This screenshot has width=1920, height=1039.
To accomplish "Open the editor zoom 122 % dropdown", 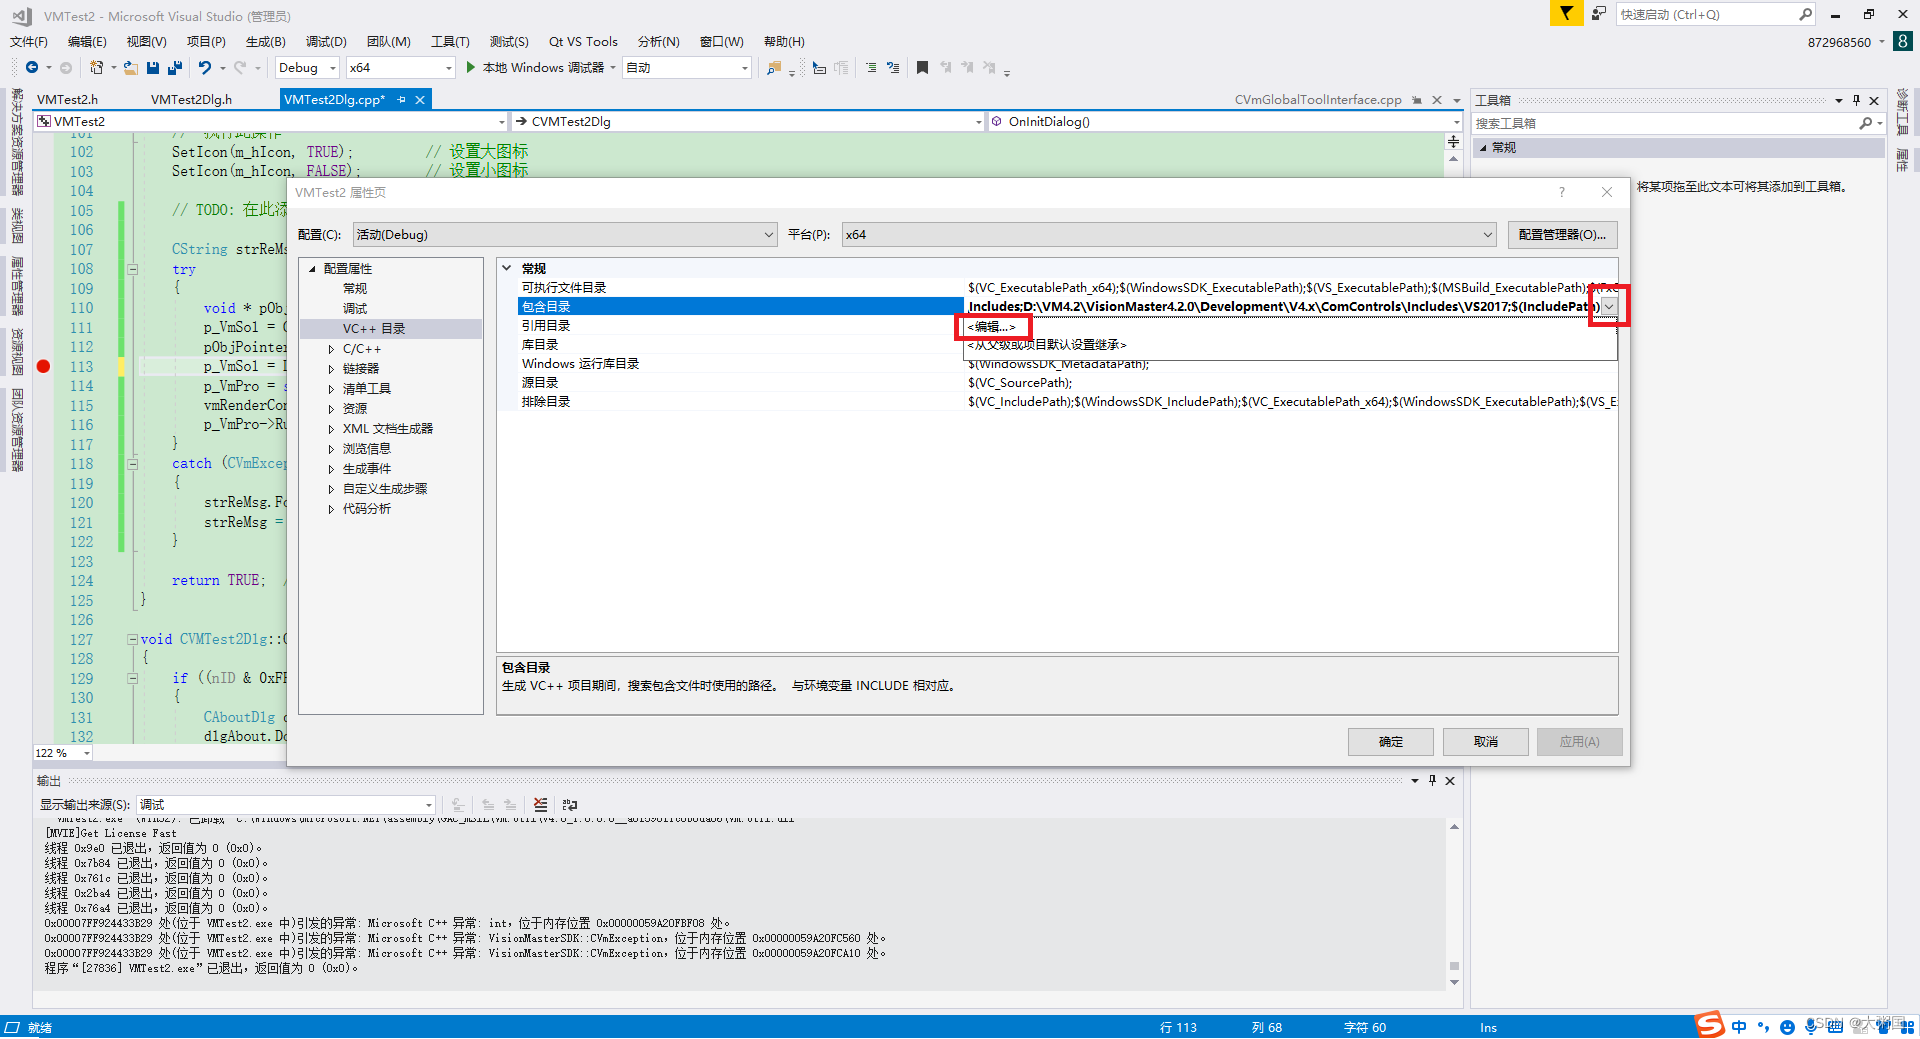I will [87, 753].
